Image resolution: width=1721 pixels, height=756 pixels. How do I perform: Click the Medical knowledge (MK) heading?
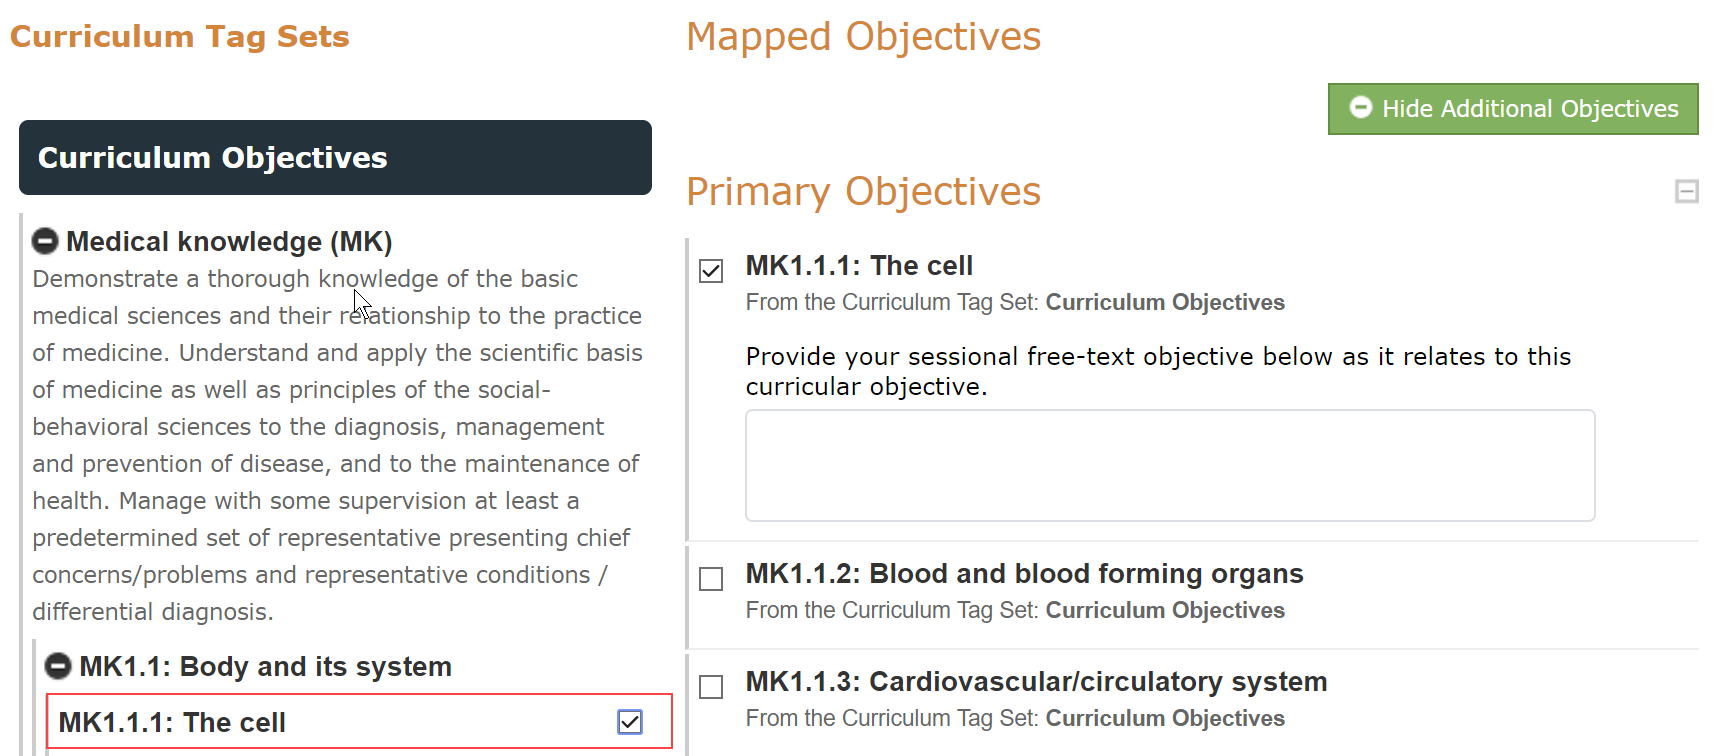point(229,241)
